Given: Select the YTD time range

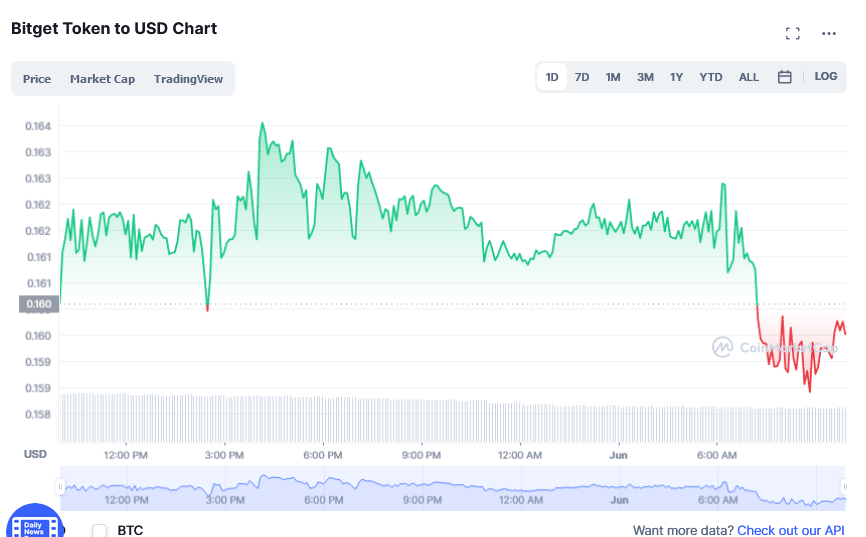Looking at the screenshot, I should [710, 77].
